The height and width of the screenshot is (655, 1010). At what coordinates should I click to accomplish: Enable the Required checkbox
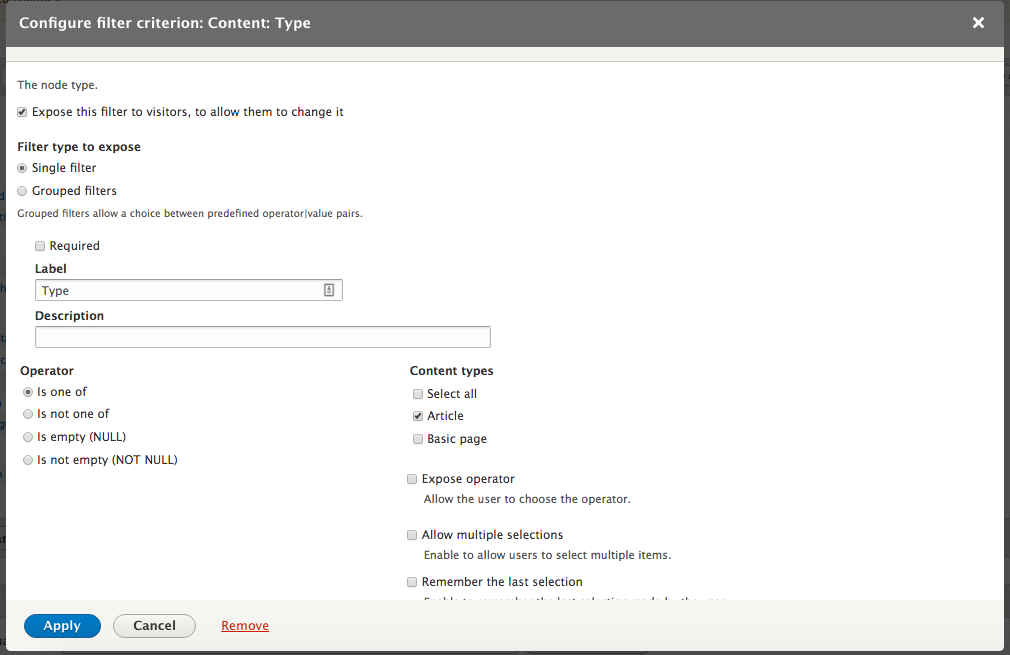[x=40, y=246]
